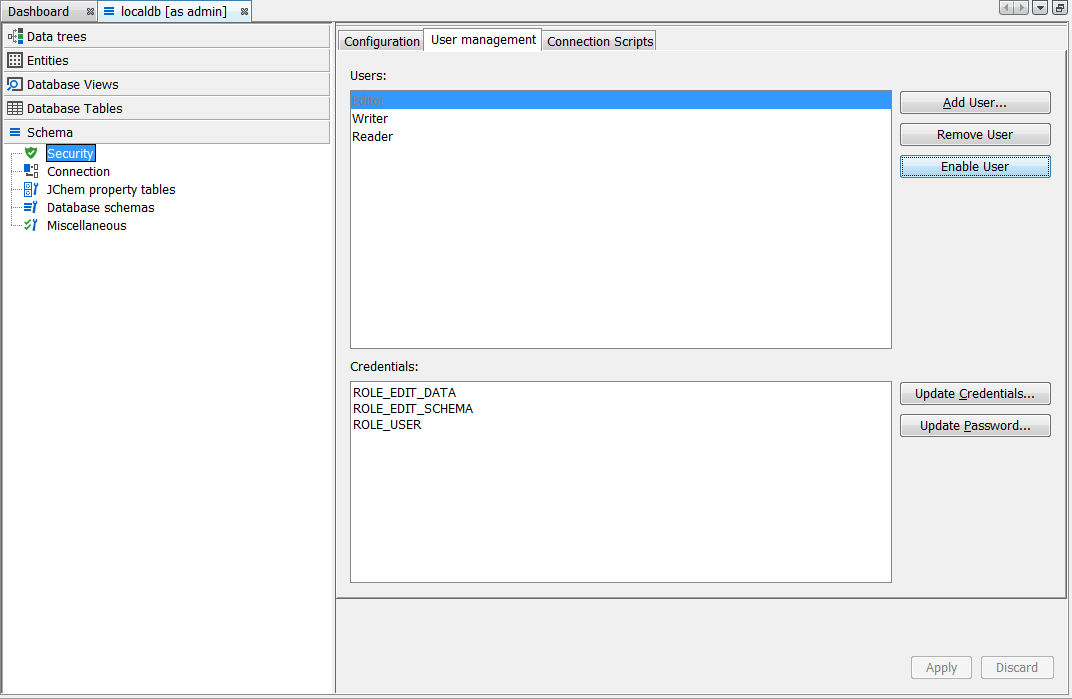Click the Database schemas wrench icon
This screenshot has height=699, width=1072.
32,207
